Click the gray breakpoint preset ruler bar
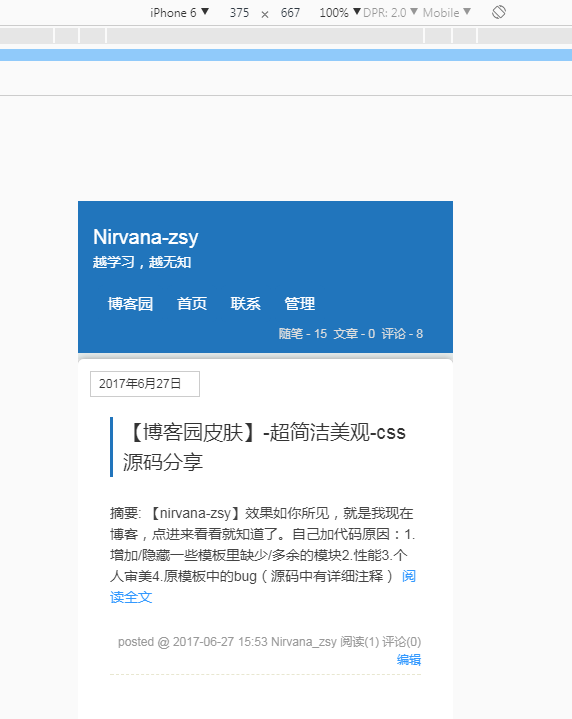This screenshot has height=719, width=572. coord(286,35)
